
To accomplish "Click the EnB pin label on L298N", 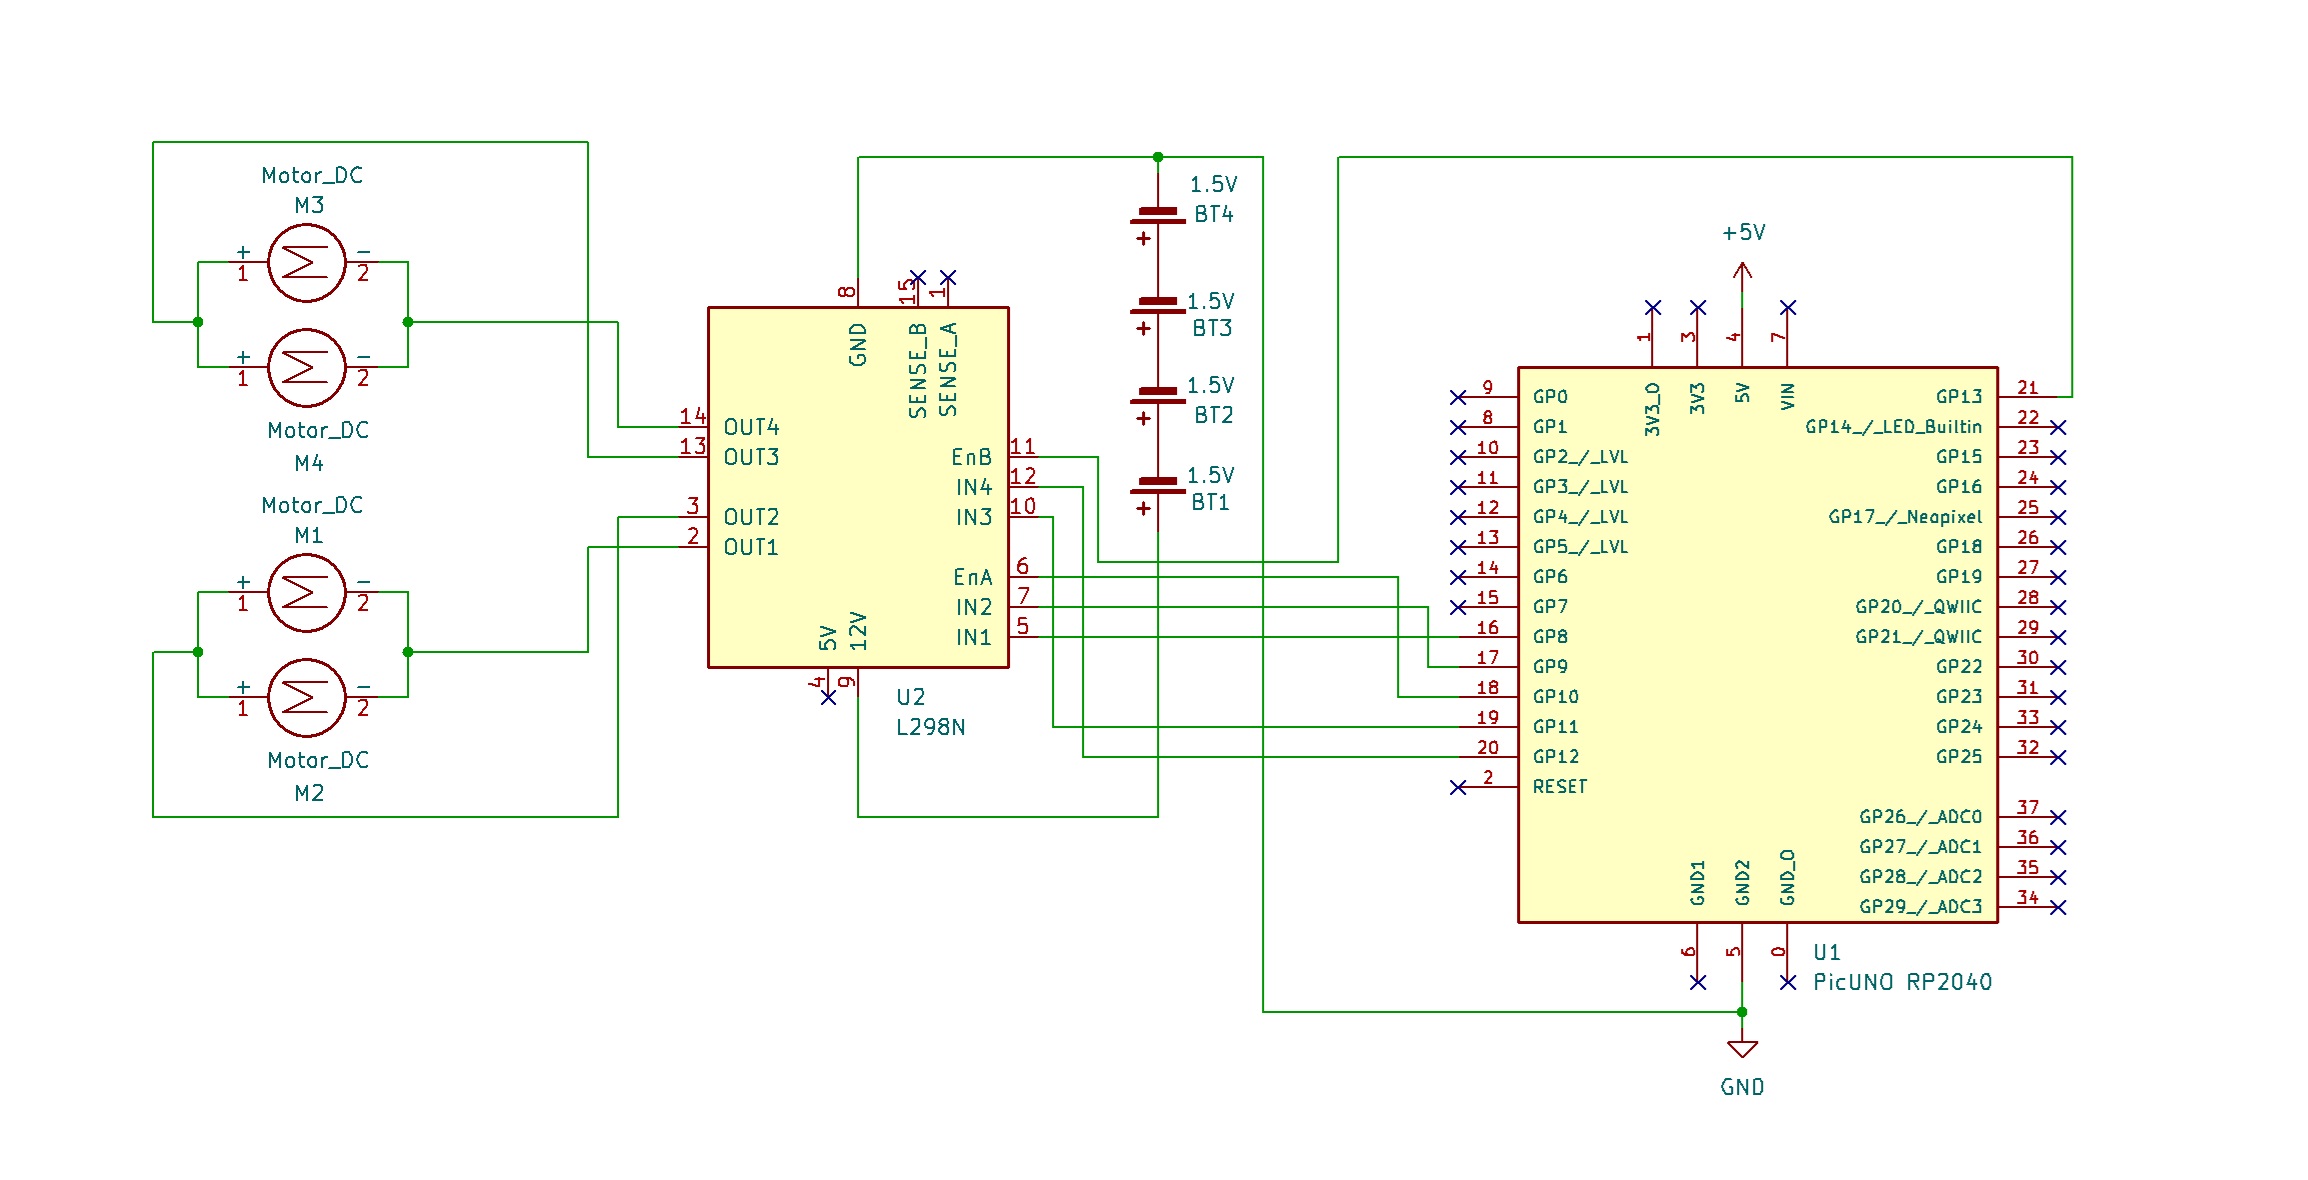I will click(x=971, y=458).
